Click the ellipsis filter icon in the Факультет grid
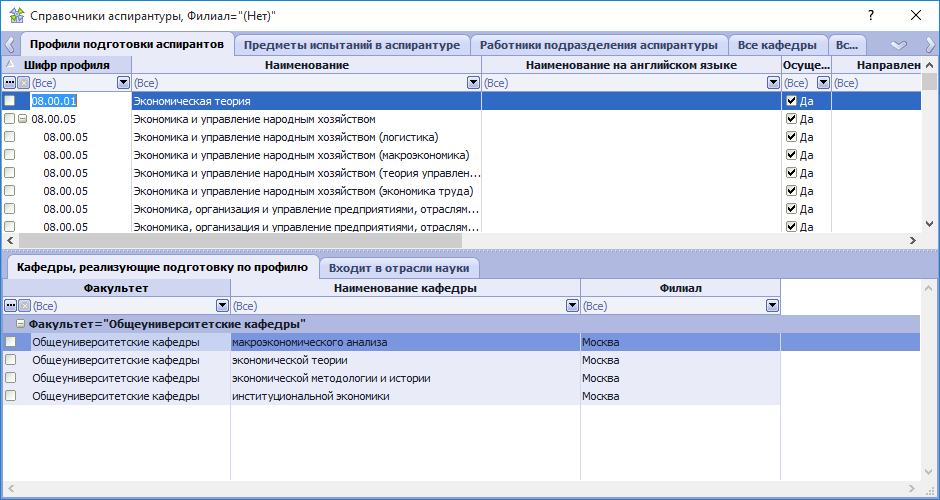This screenshot has width=940, height=500. [x=10, y=306]
